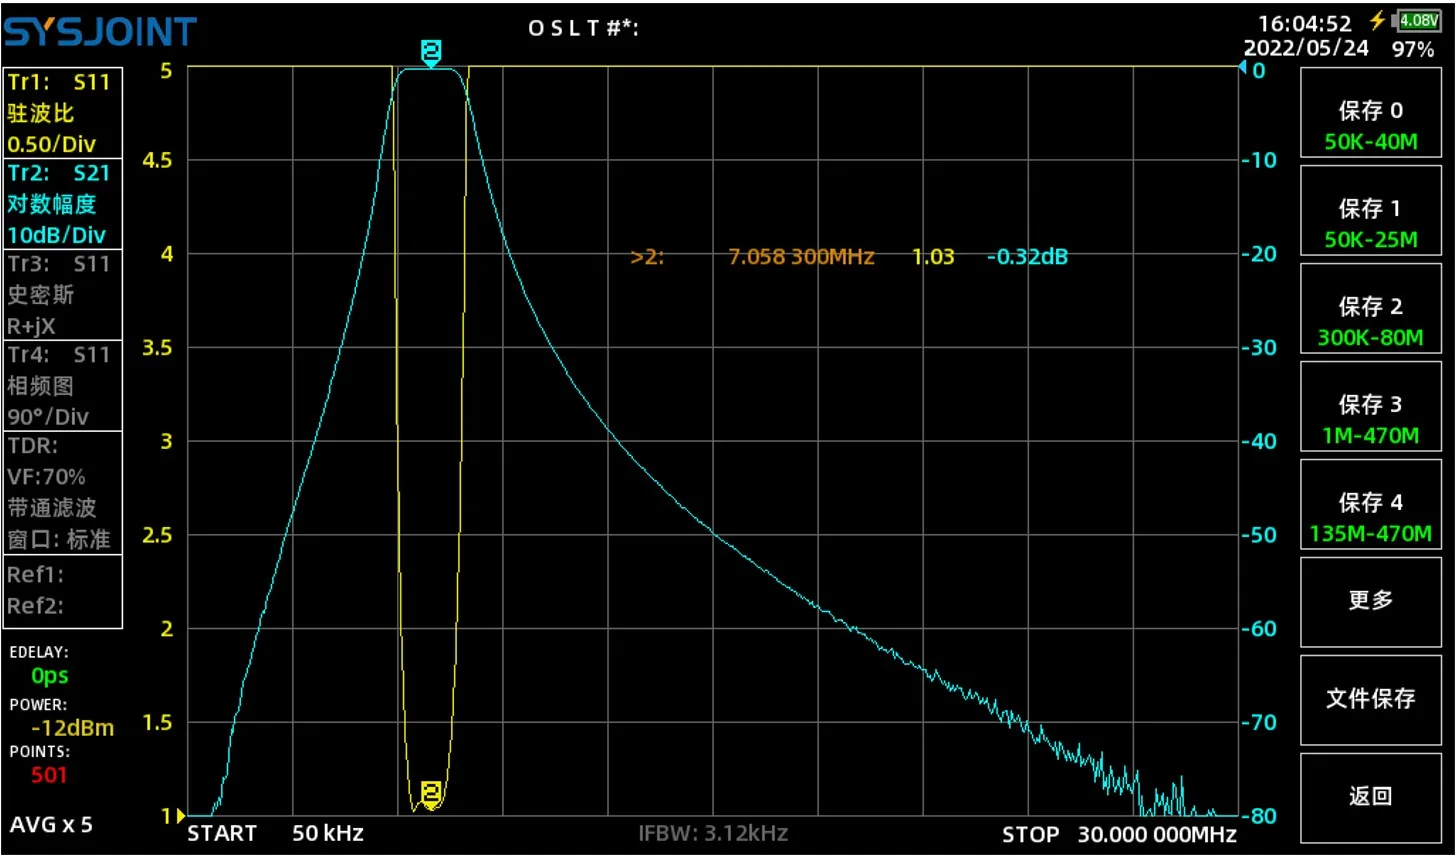Screen dimensions: 1456x856
Task: Open the TDR 带通滤波 settings panel
Action: (63, 492)
